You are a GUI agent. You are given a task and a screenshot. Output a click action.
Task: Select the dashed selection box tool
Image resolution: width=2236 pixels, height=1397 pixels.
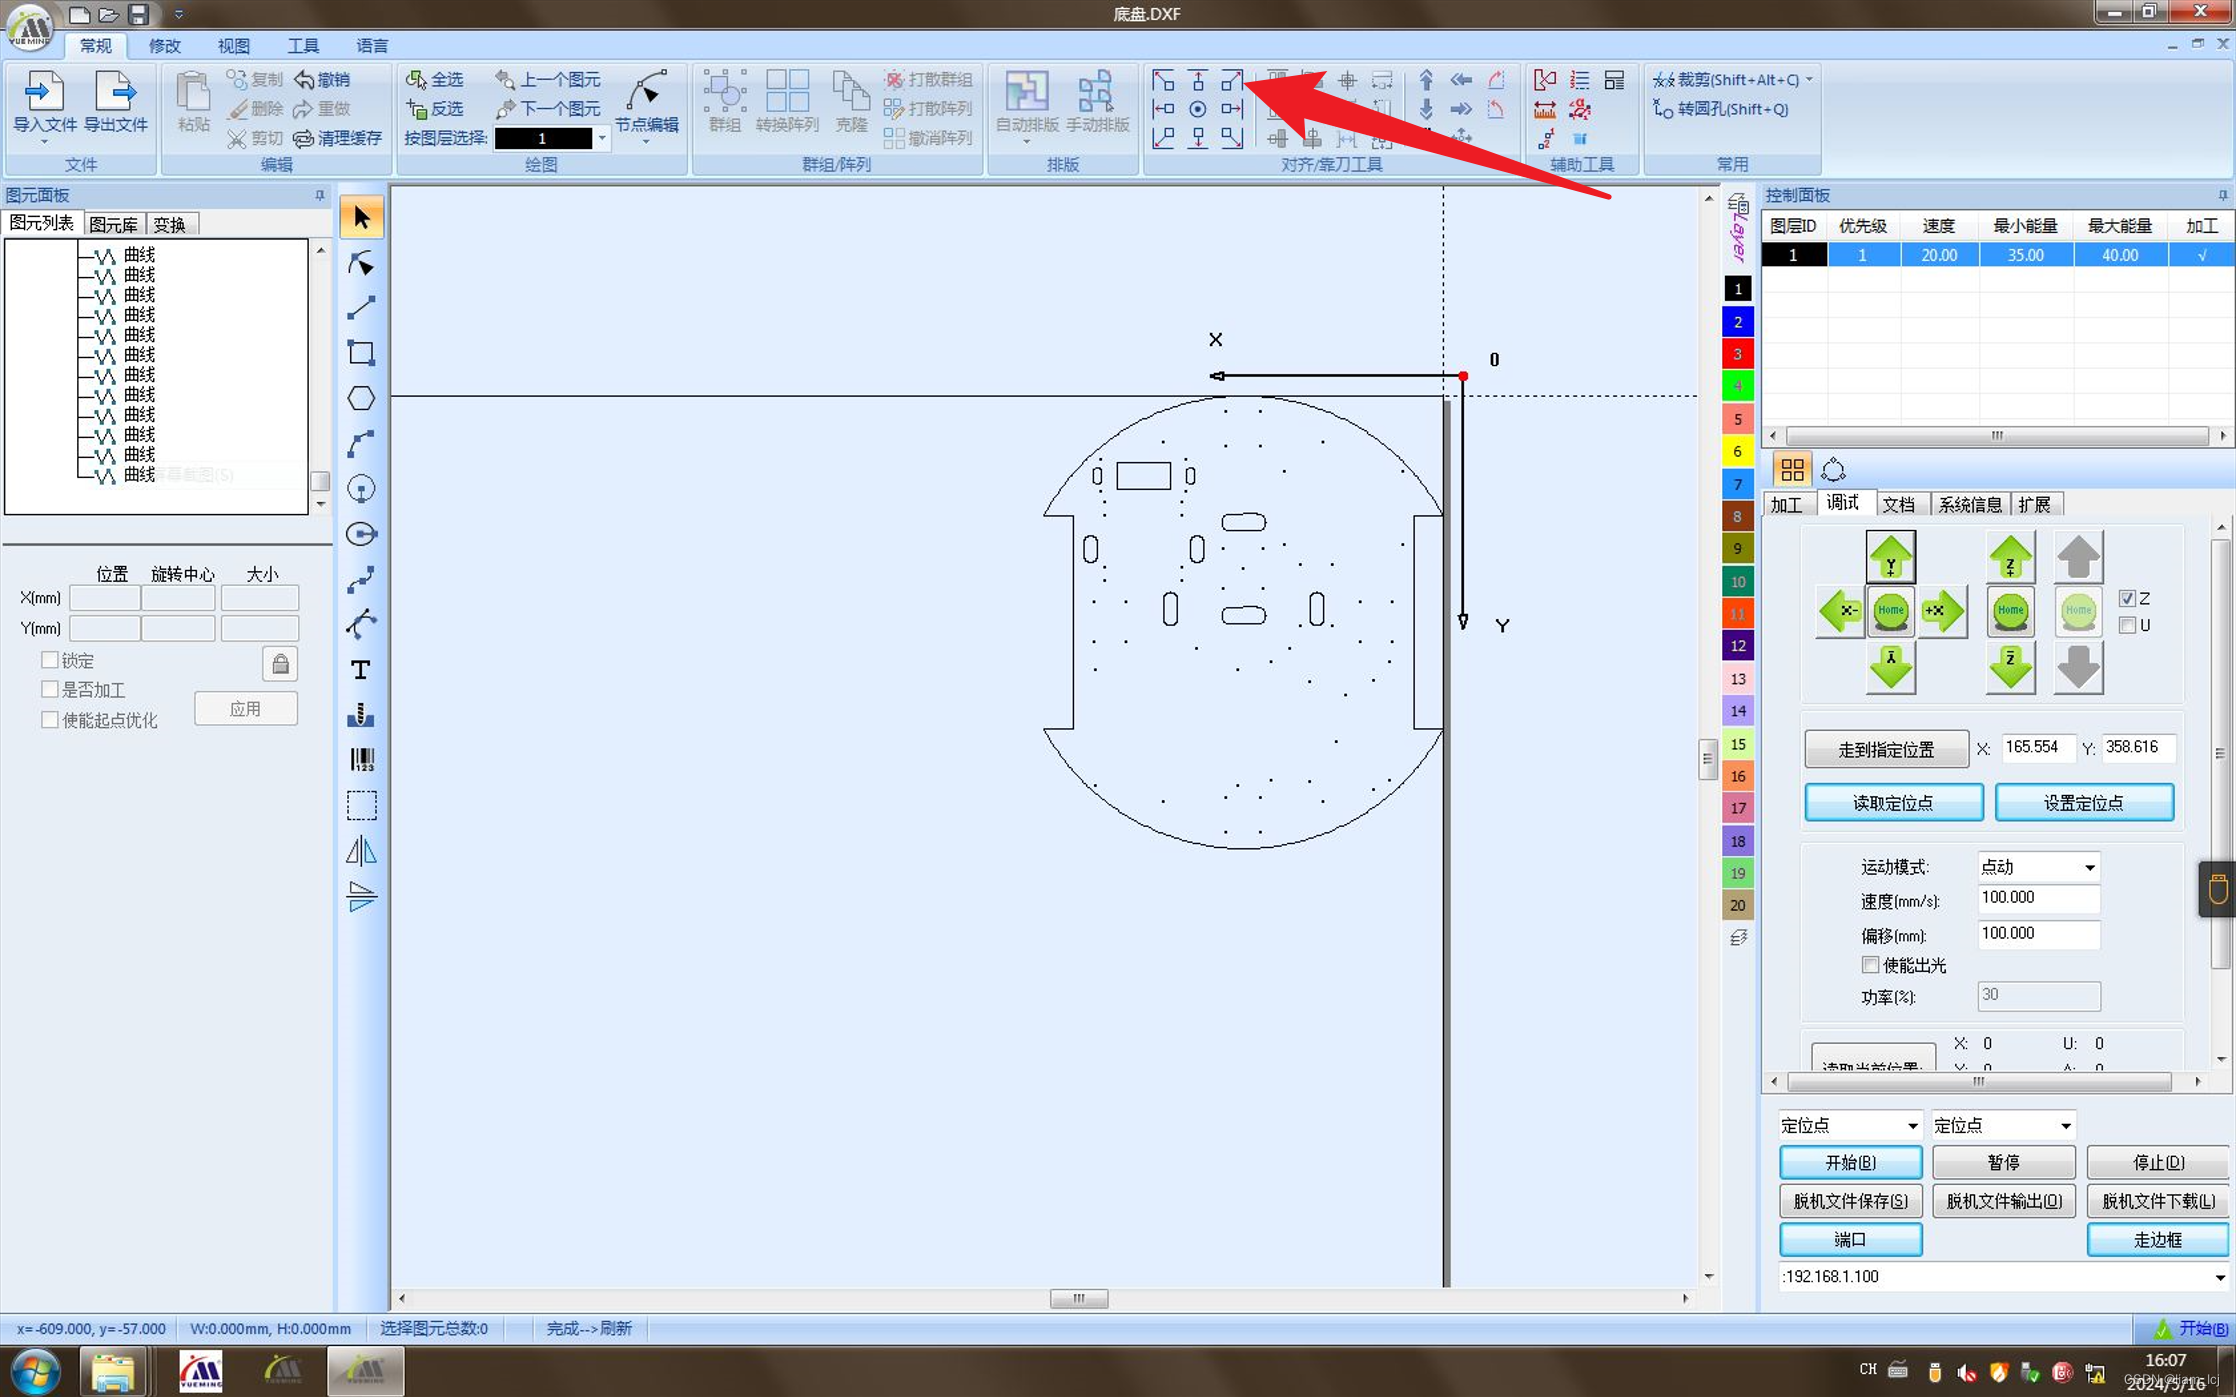click(361, 805)
